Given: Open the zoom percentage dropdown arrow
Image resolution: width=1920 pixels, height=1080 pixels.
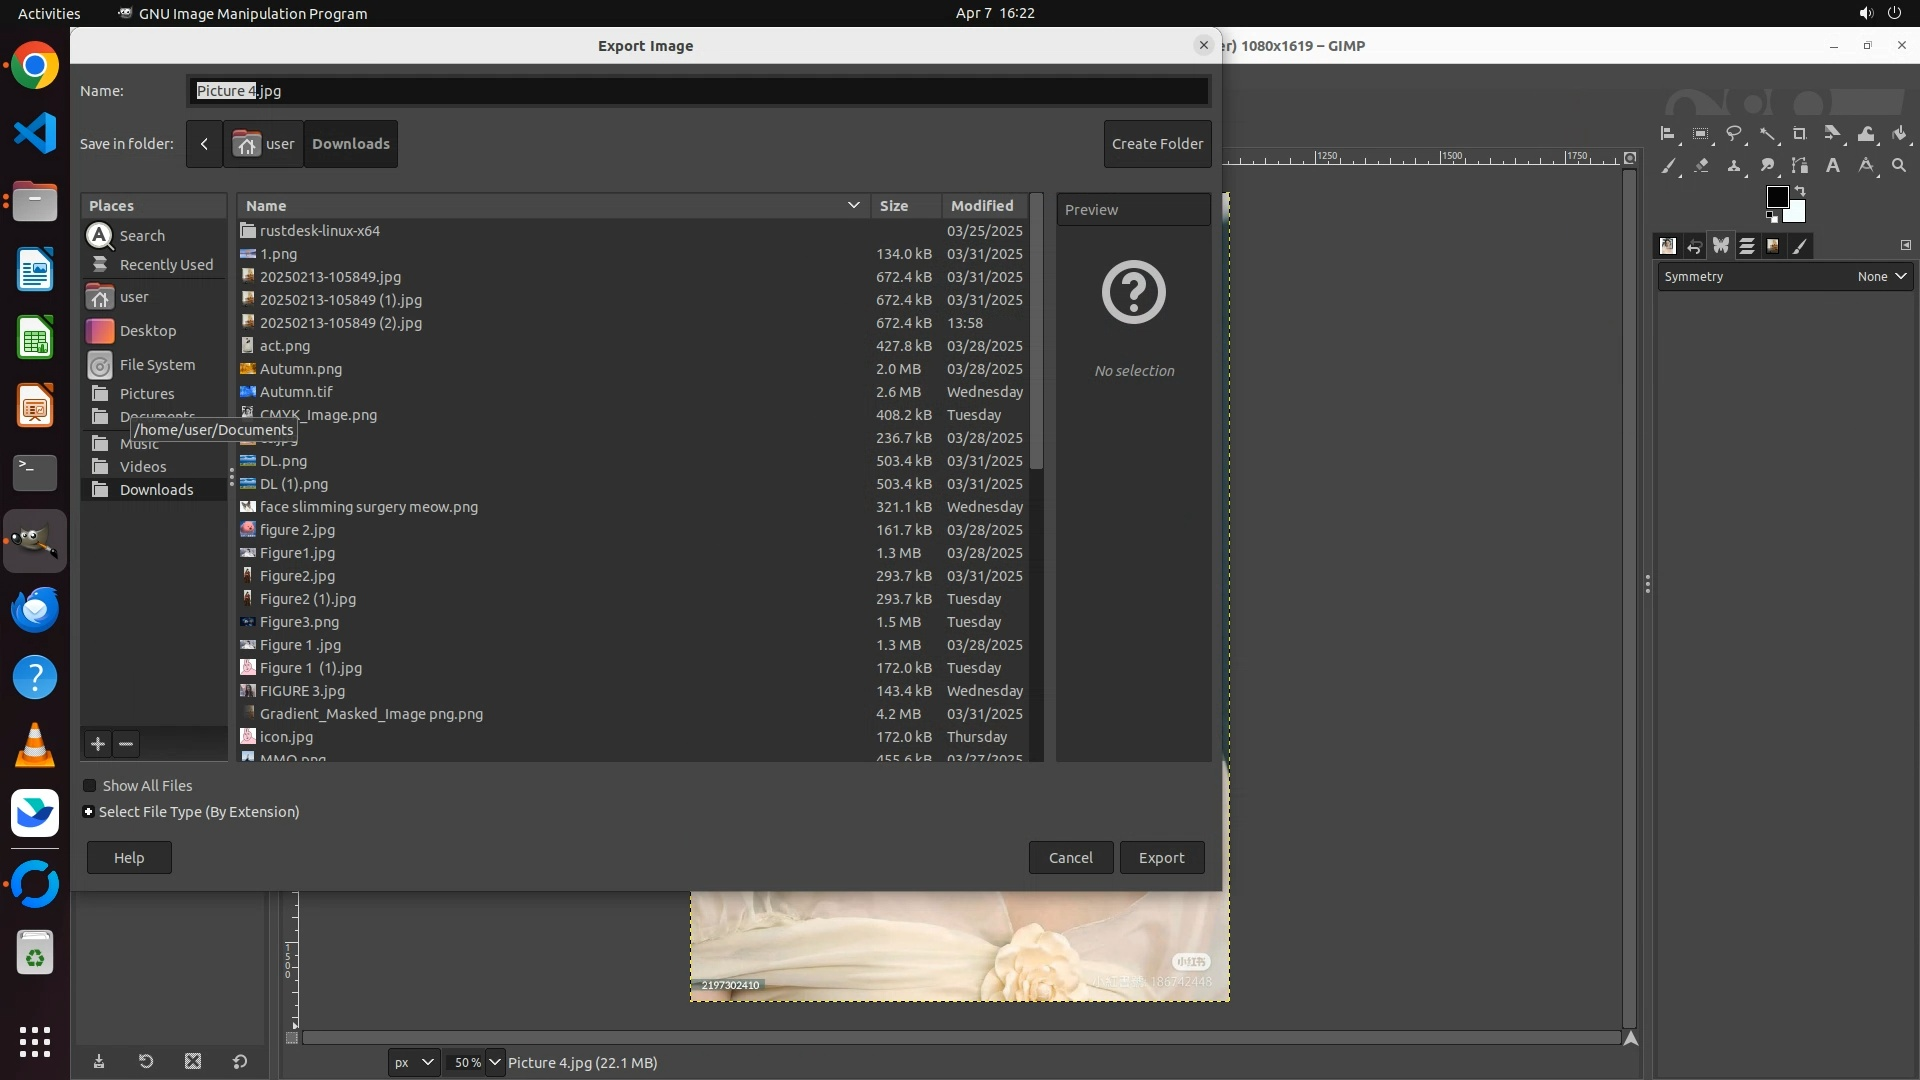Looking at the screenshot, I should [495, 1062].
